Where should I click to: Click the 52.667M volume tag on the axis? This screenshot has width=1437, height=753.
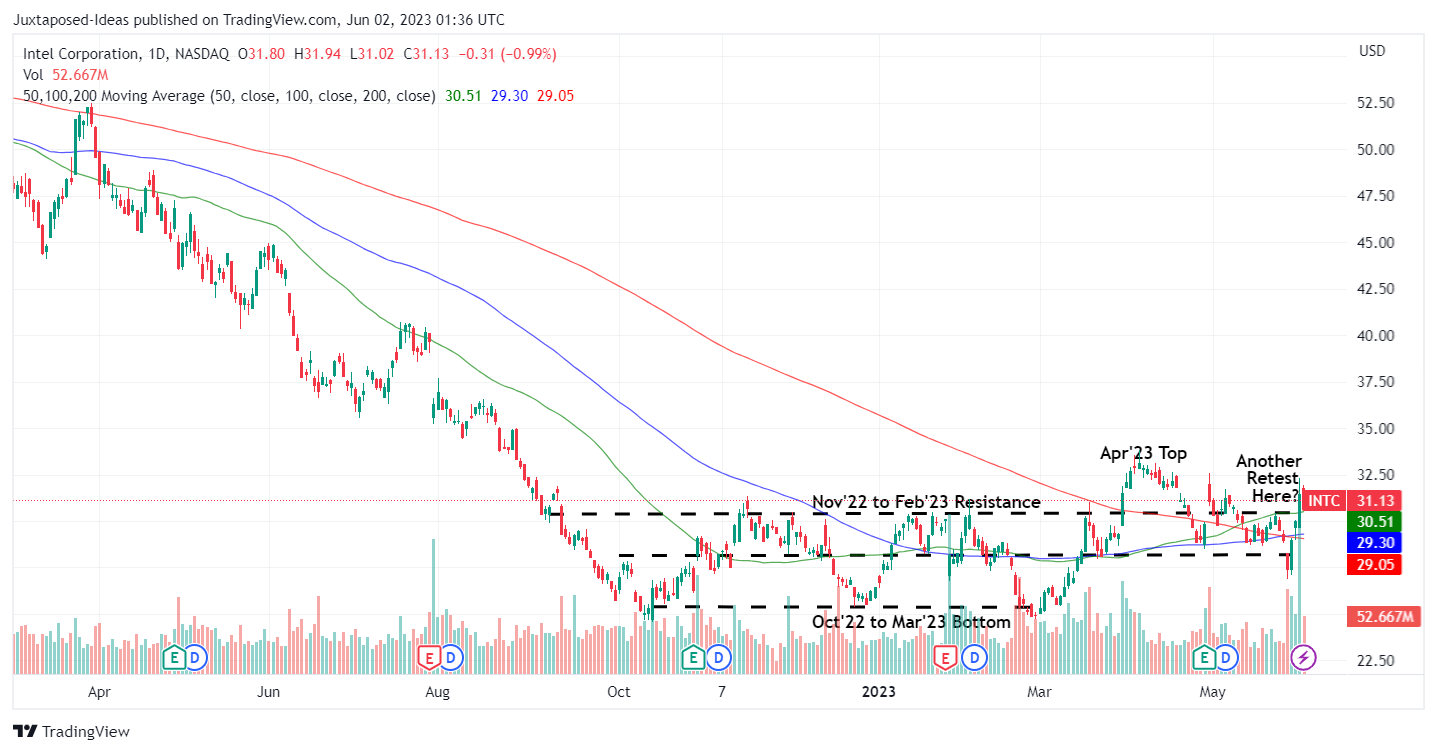(x=1385, y=616)
